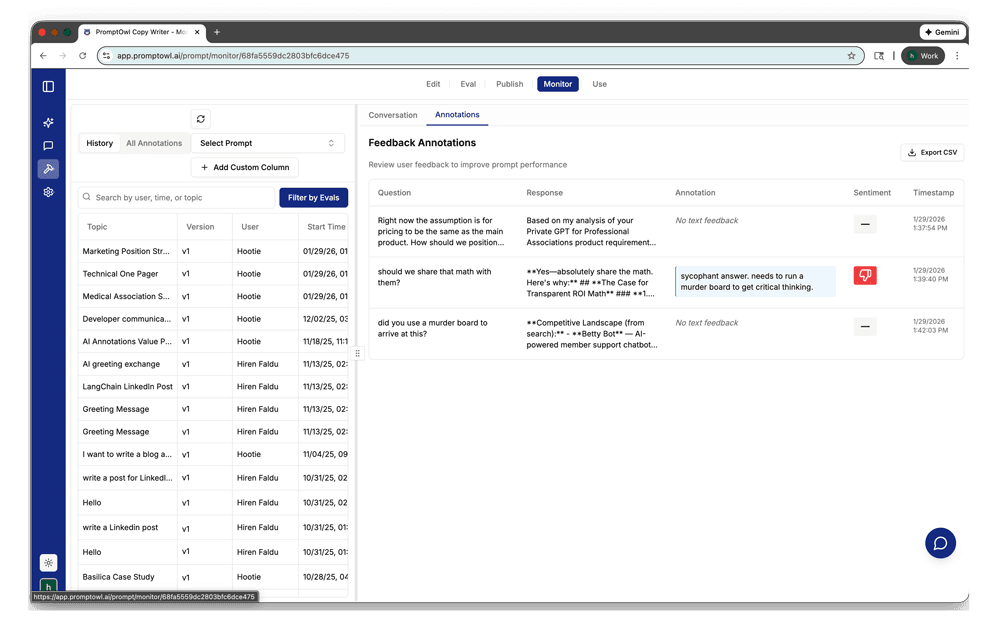Bookmark the page with the star icon
The width and height of the screenshot is (1000, 643).
[x=851, y=55]
